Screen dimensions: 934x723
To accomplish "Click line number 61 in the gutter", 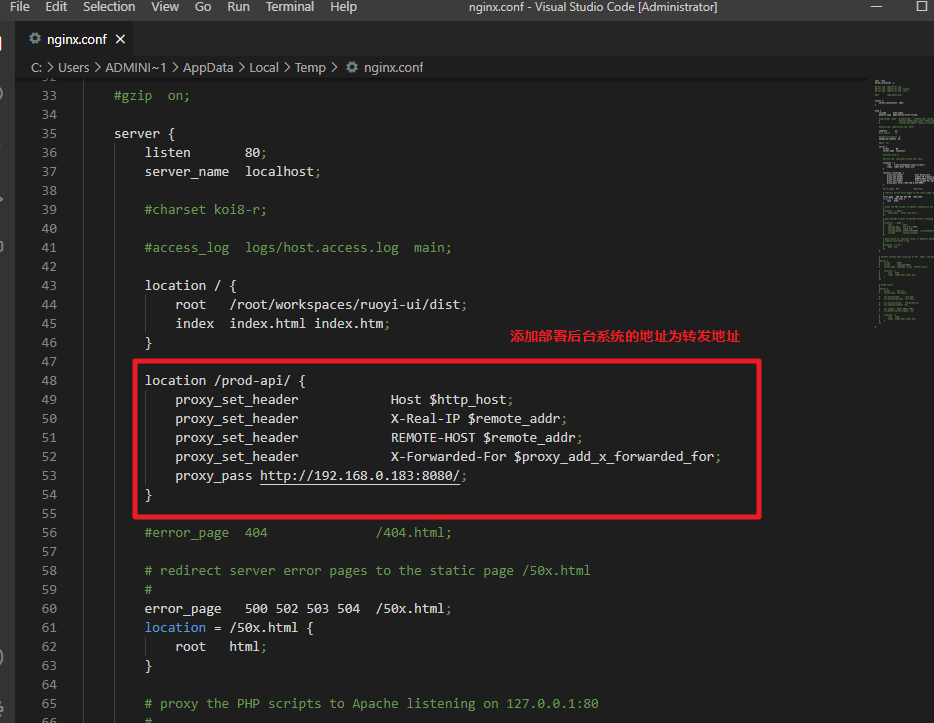I will 49,628.
